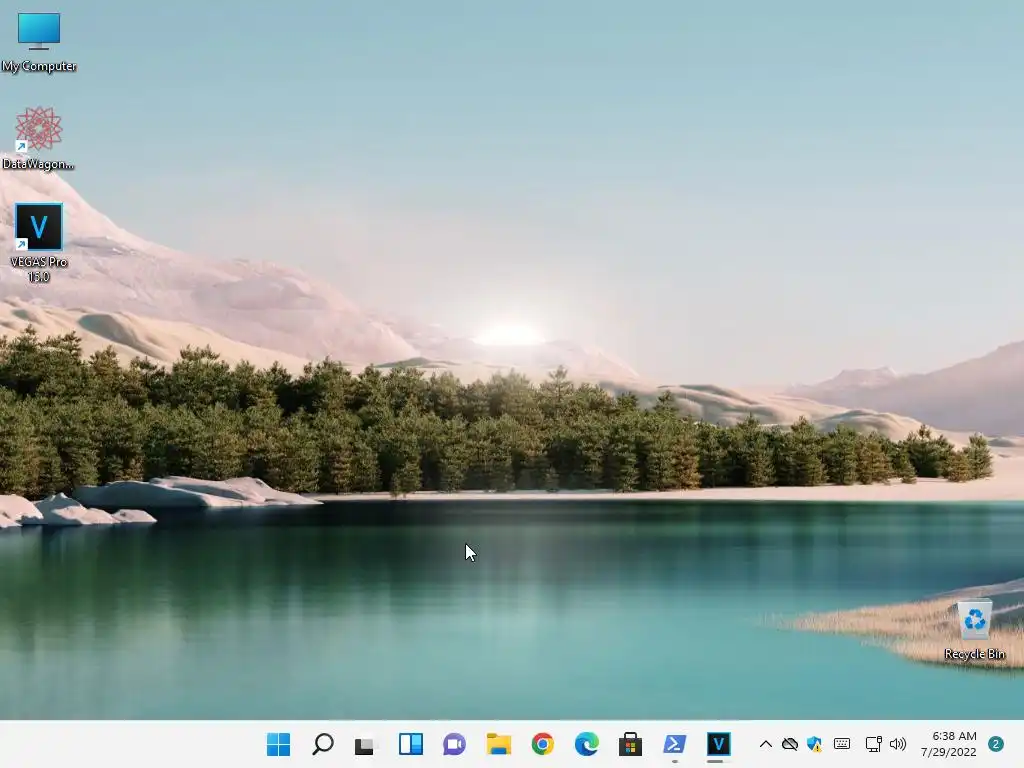Open taskbar Search magnifier
Image resolution: width=1024 pixels, height=768 pixels.
323,744
